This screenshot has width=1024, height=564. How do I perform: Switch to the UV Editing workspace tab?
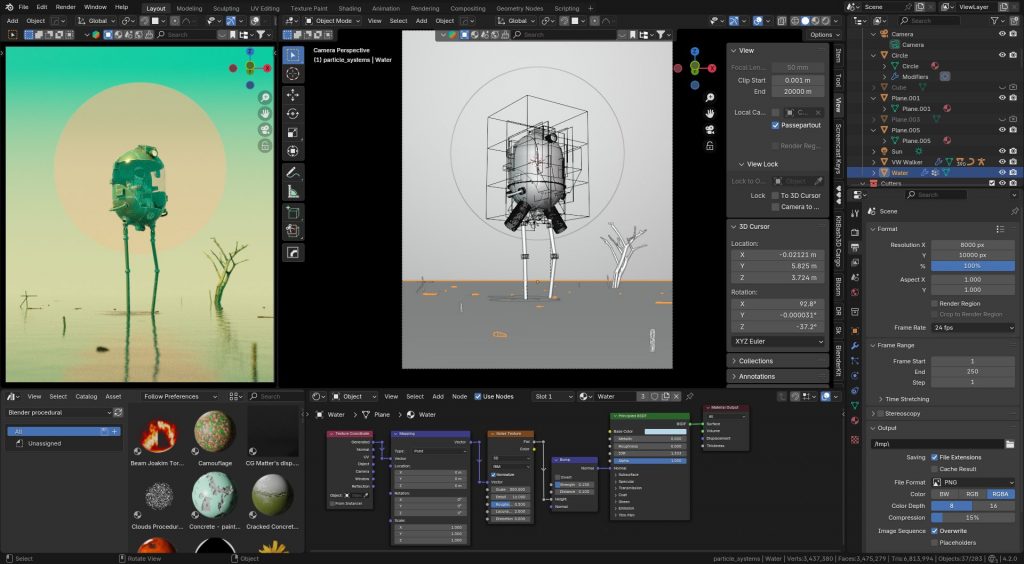point(264,8)
